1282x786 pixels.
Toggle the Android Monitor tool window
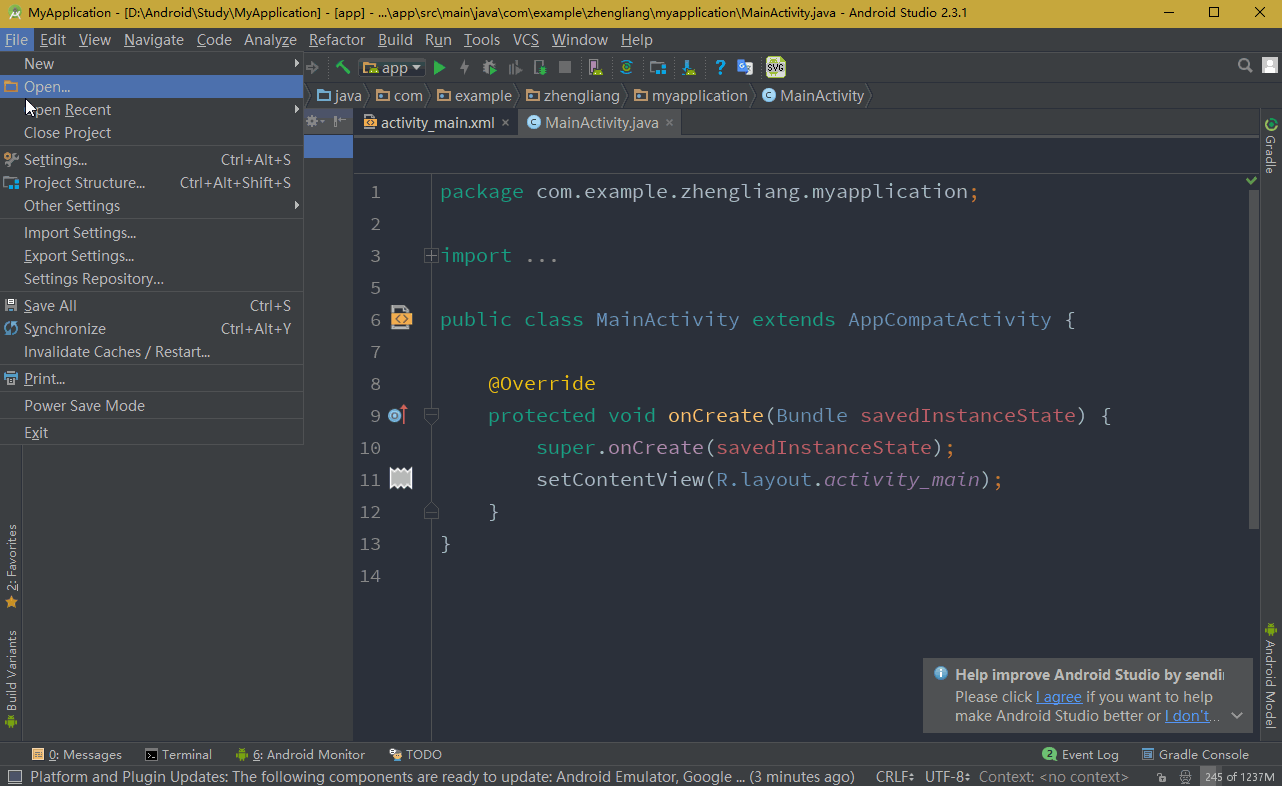[x=300, y=754]
